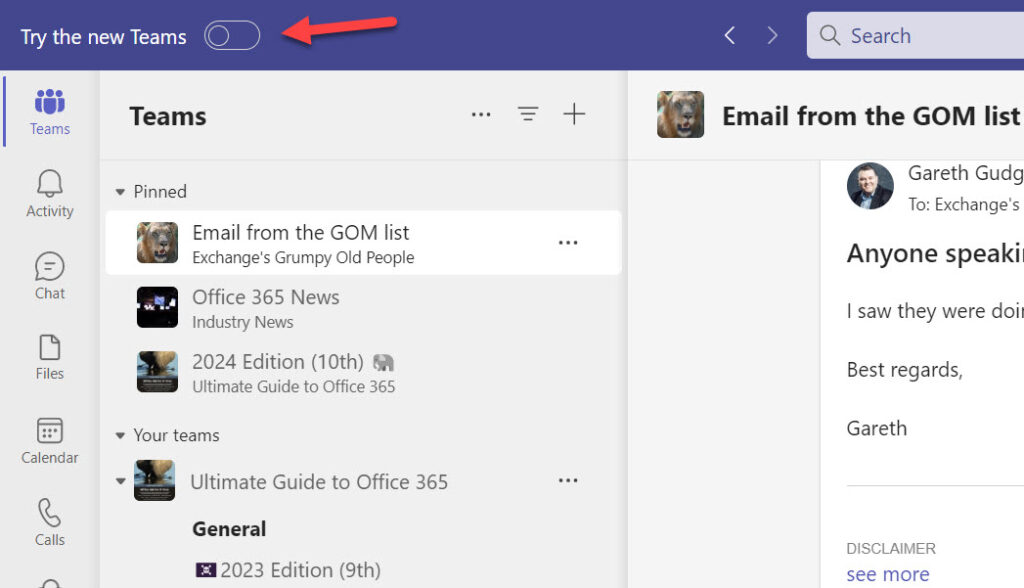
Task: Click Office 365 News team avatar
Action: coord(157,307)
